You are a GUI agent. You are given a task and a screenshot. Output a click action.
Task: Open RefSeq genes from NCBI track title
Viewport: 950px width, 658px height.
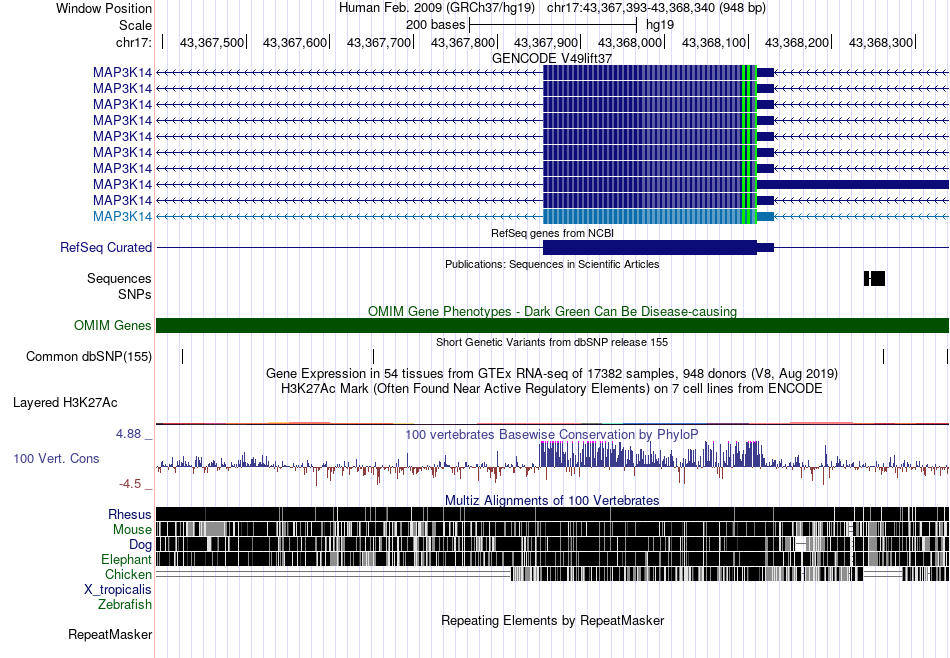(553, 233)
